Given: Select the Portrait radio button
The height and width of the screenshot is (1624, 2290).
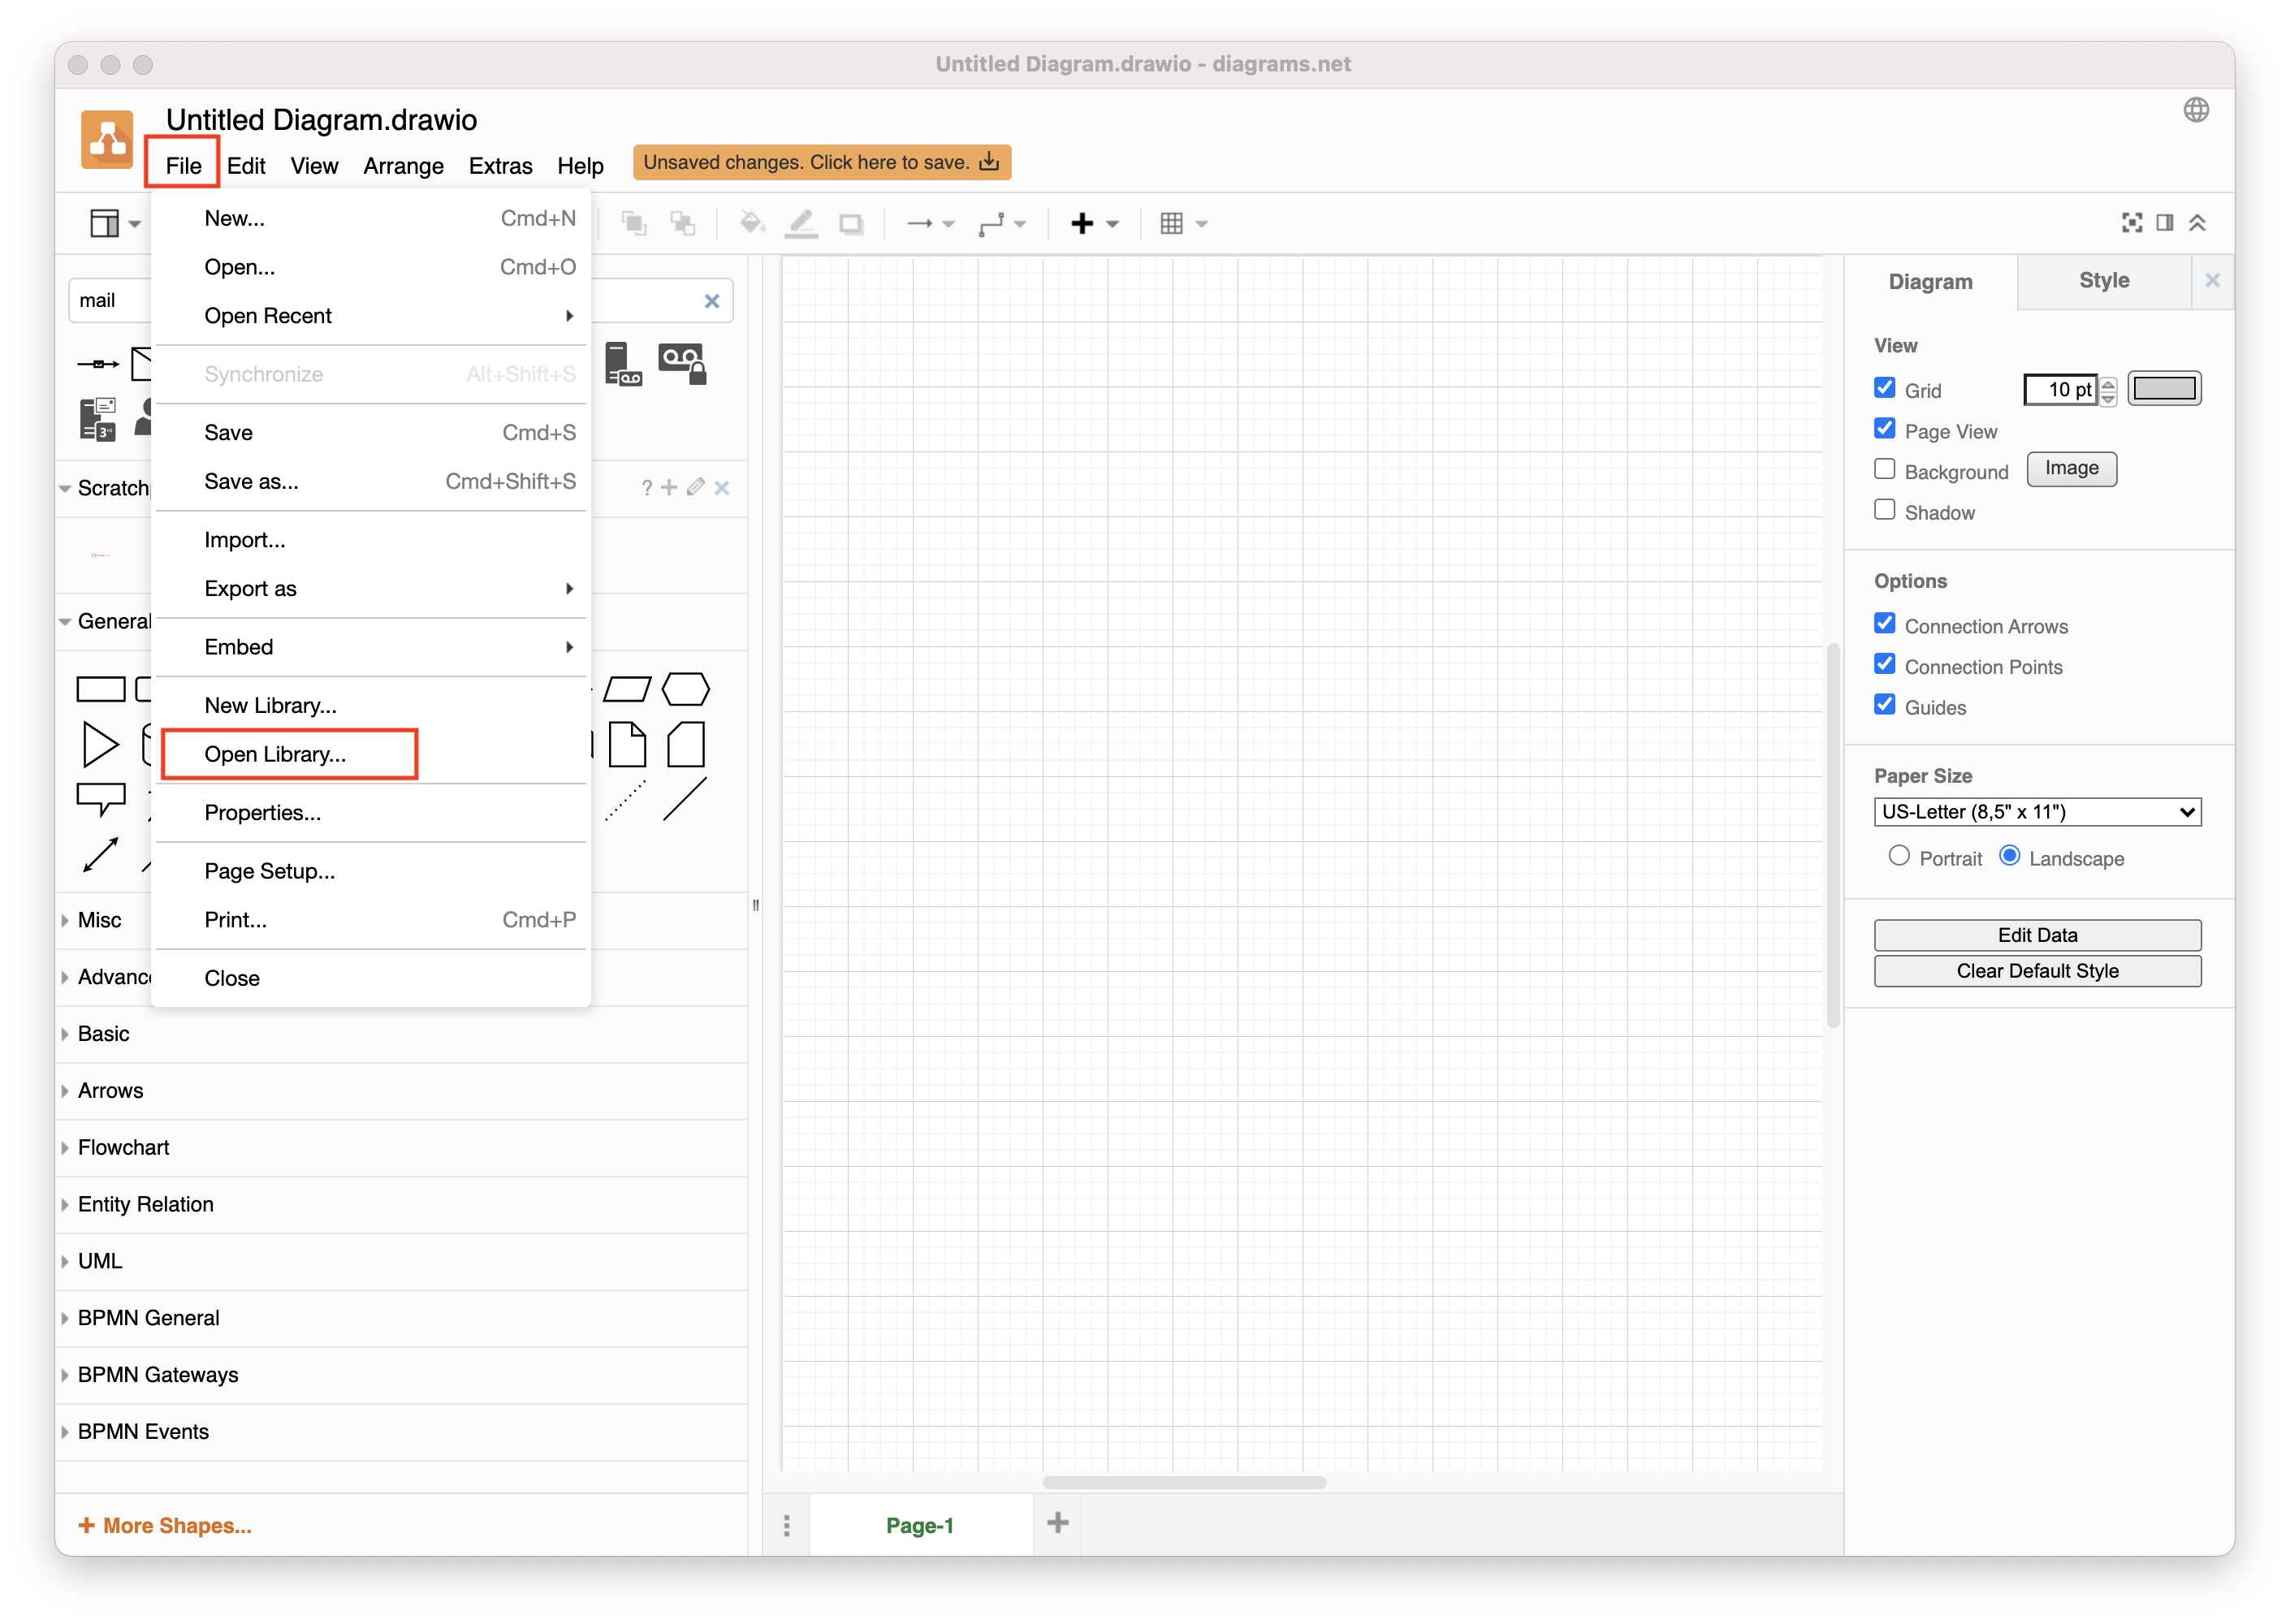Looking at the screenshot, I should click(1899, 857).
